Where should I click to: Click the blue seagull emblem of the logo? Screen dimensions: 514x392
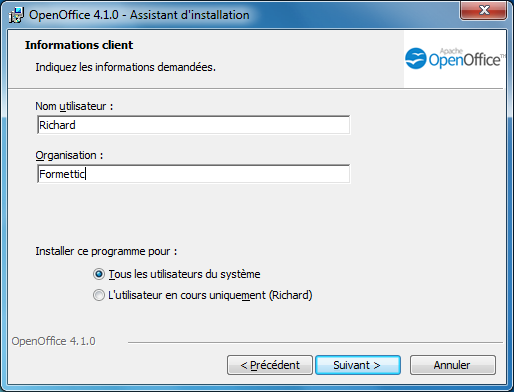416,59
